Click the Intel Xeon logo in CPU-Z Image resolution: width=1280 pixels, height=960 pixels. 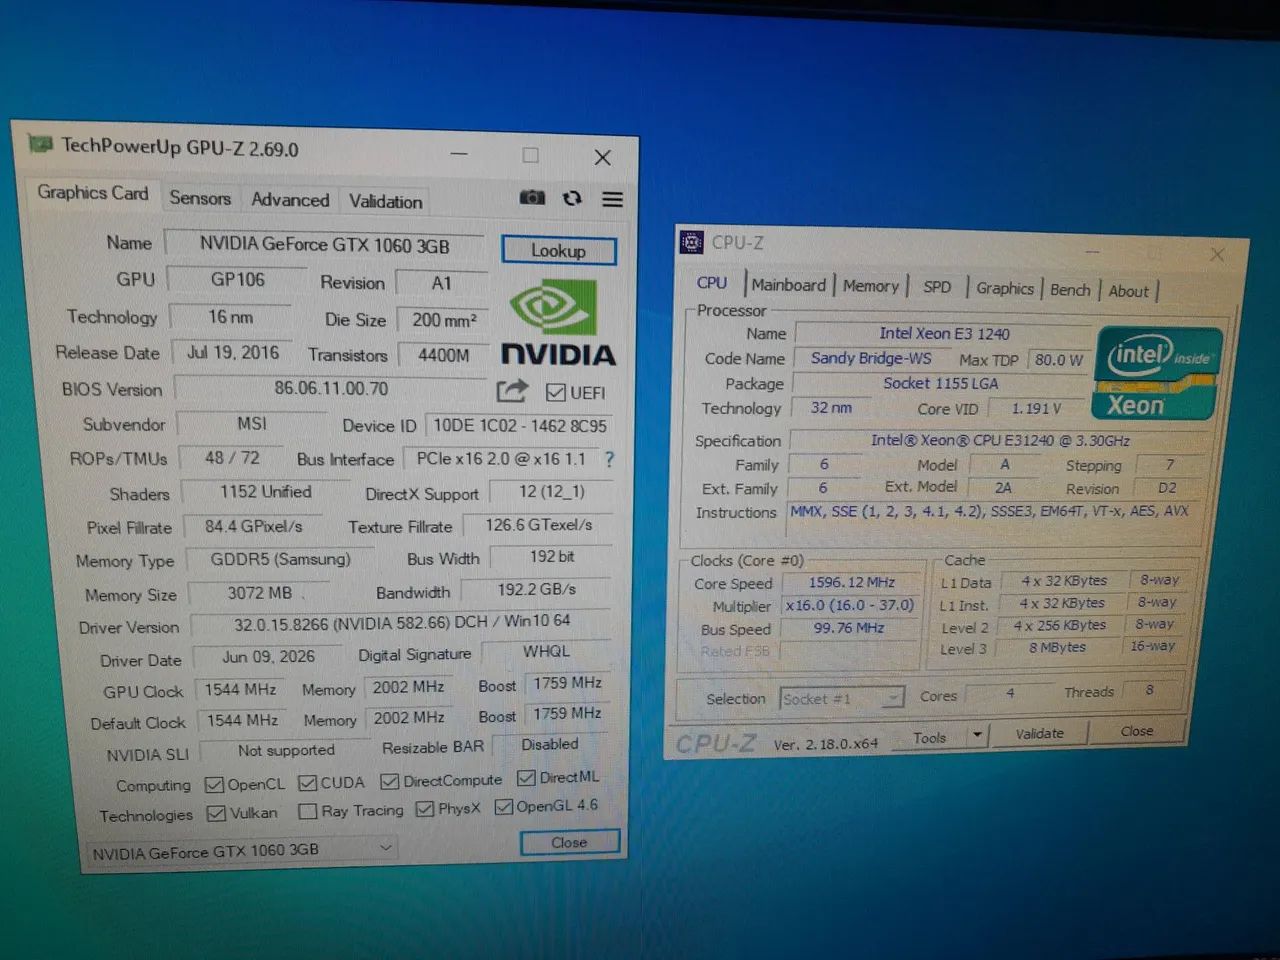tap(1158, 374)
